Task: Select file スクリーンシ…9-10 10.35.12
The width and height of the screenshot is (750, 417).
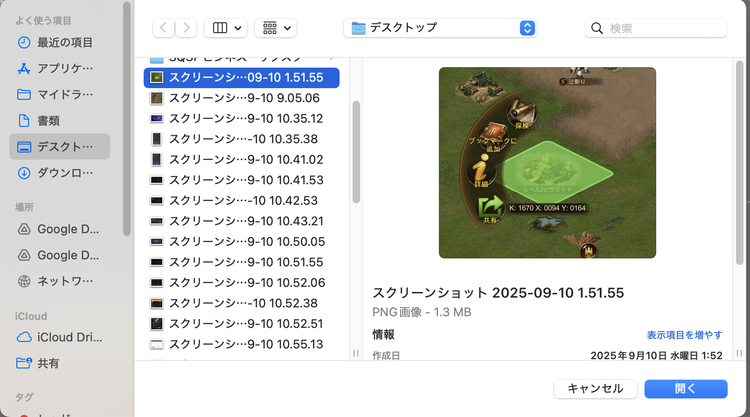Action: (x=242, y=119)
